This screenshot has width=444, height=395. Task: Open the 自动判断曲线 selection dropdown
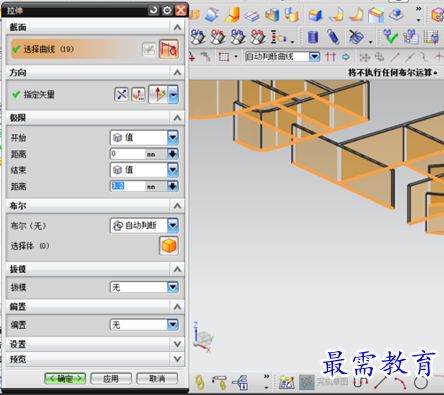click(314, 57)
